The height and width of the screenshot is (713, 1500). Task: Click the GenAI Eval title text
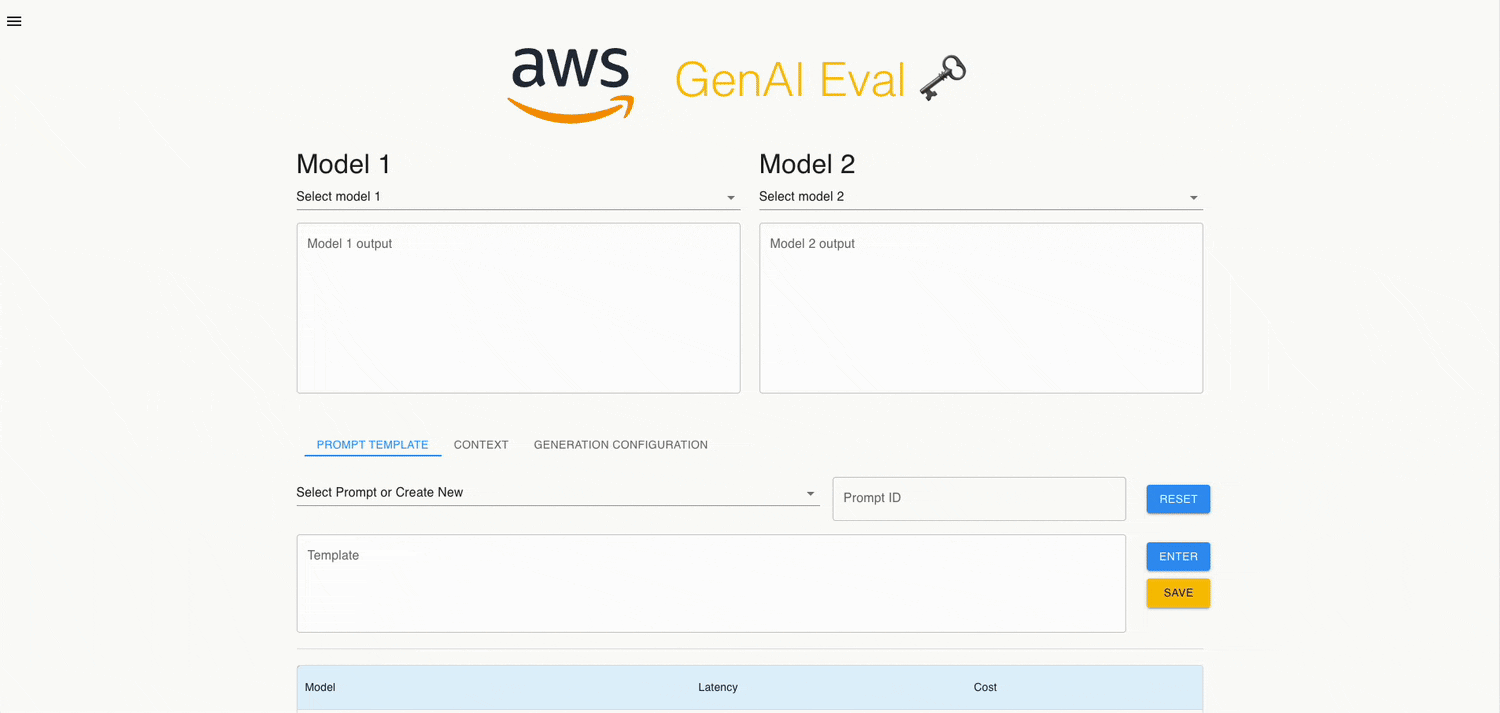790,80
